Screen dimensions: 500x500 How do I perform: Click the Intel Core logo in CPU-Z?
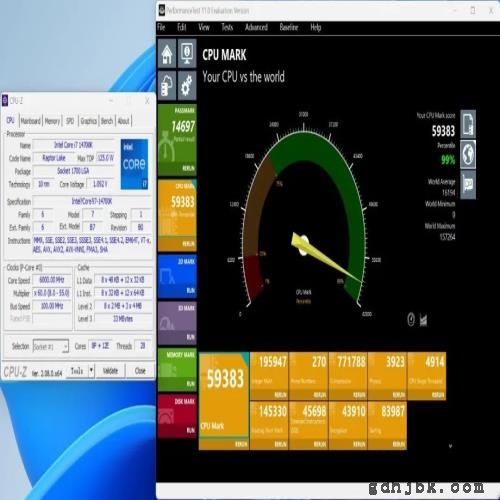134,164
